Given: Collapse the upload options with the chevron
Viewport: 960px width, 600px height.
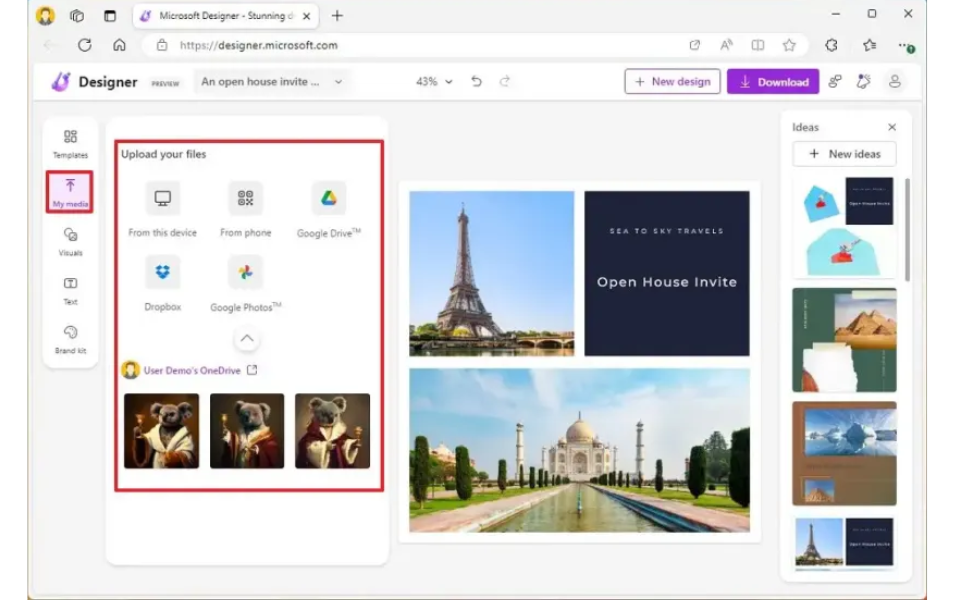Looking at the screenshot, I should [246, 338].
